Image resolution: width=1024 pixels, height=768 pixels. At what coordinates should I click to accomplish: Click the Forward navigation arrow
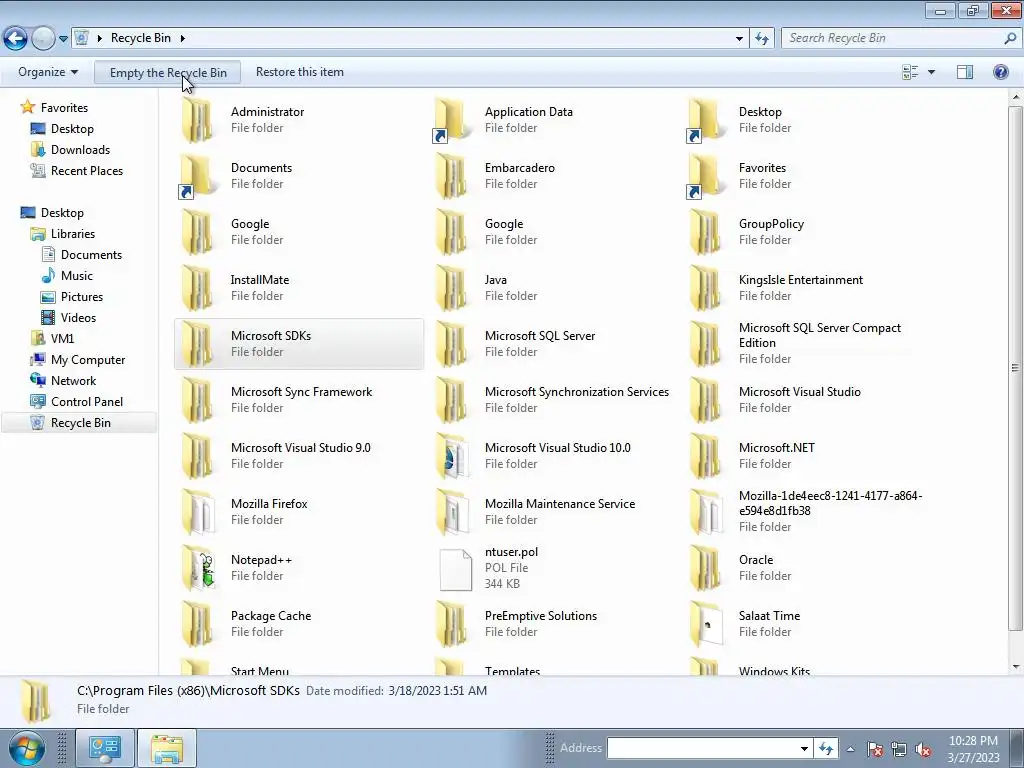pos(43,38)
